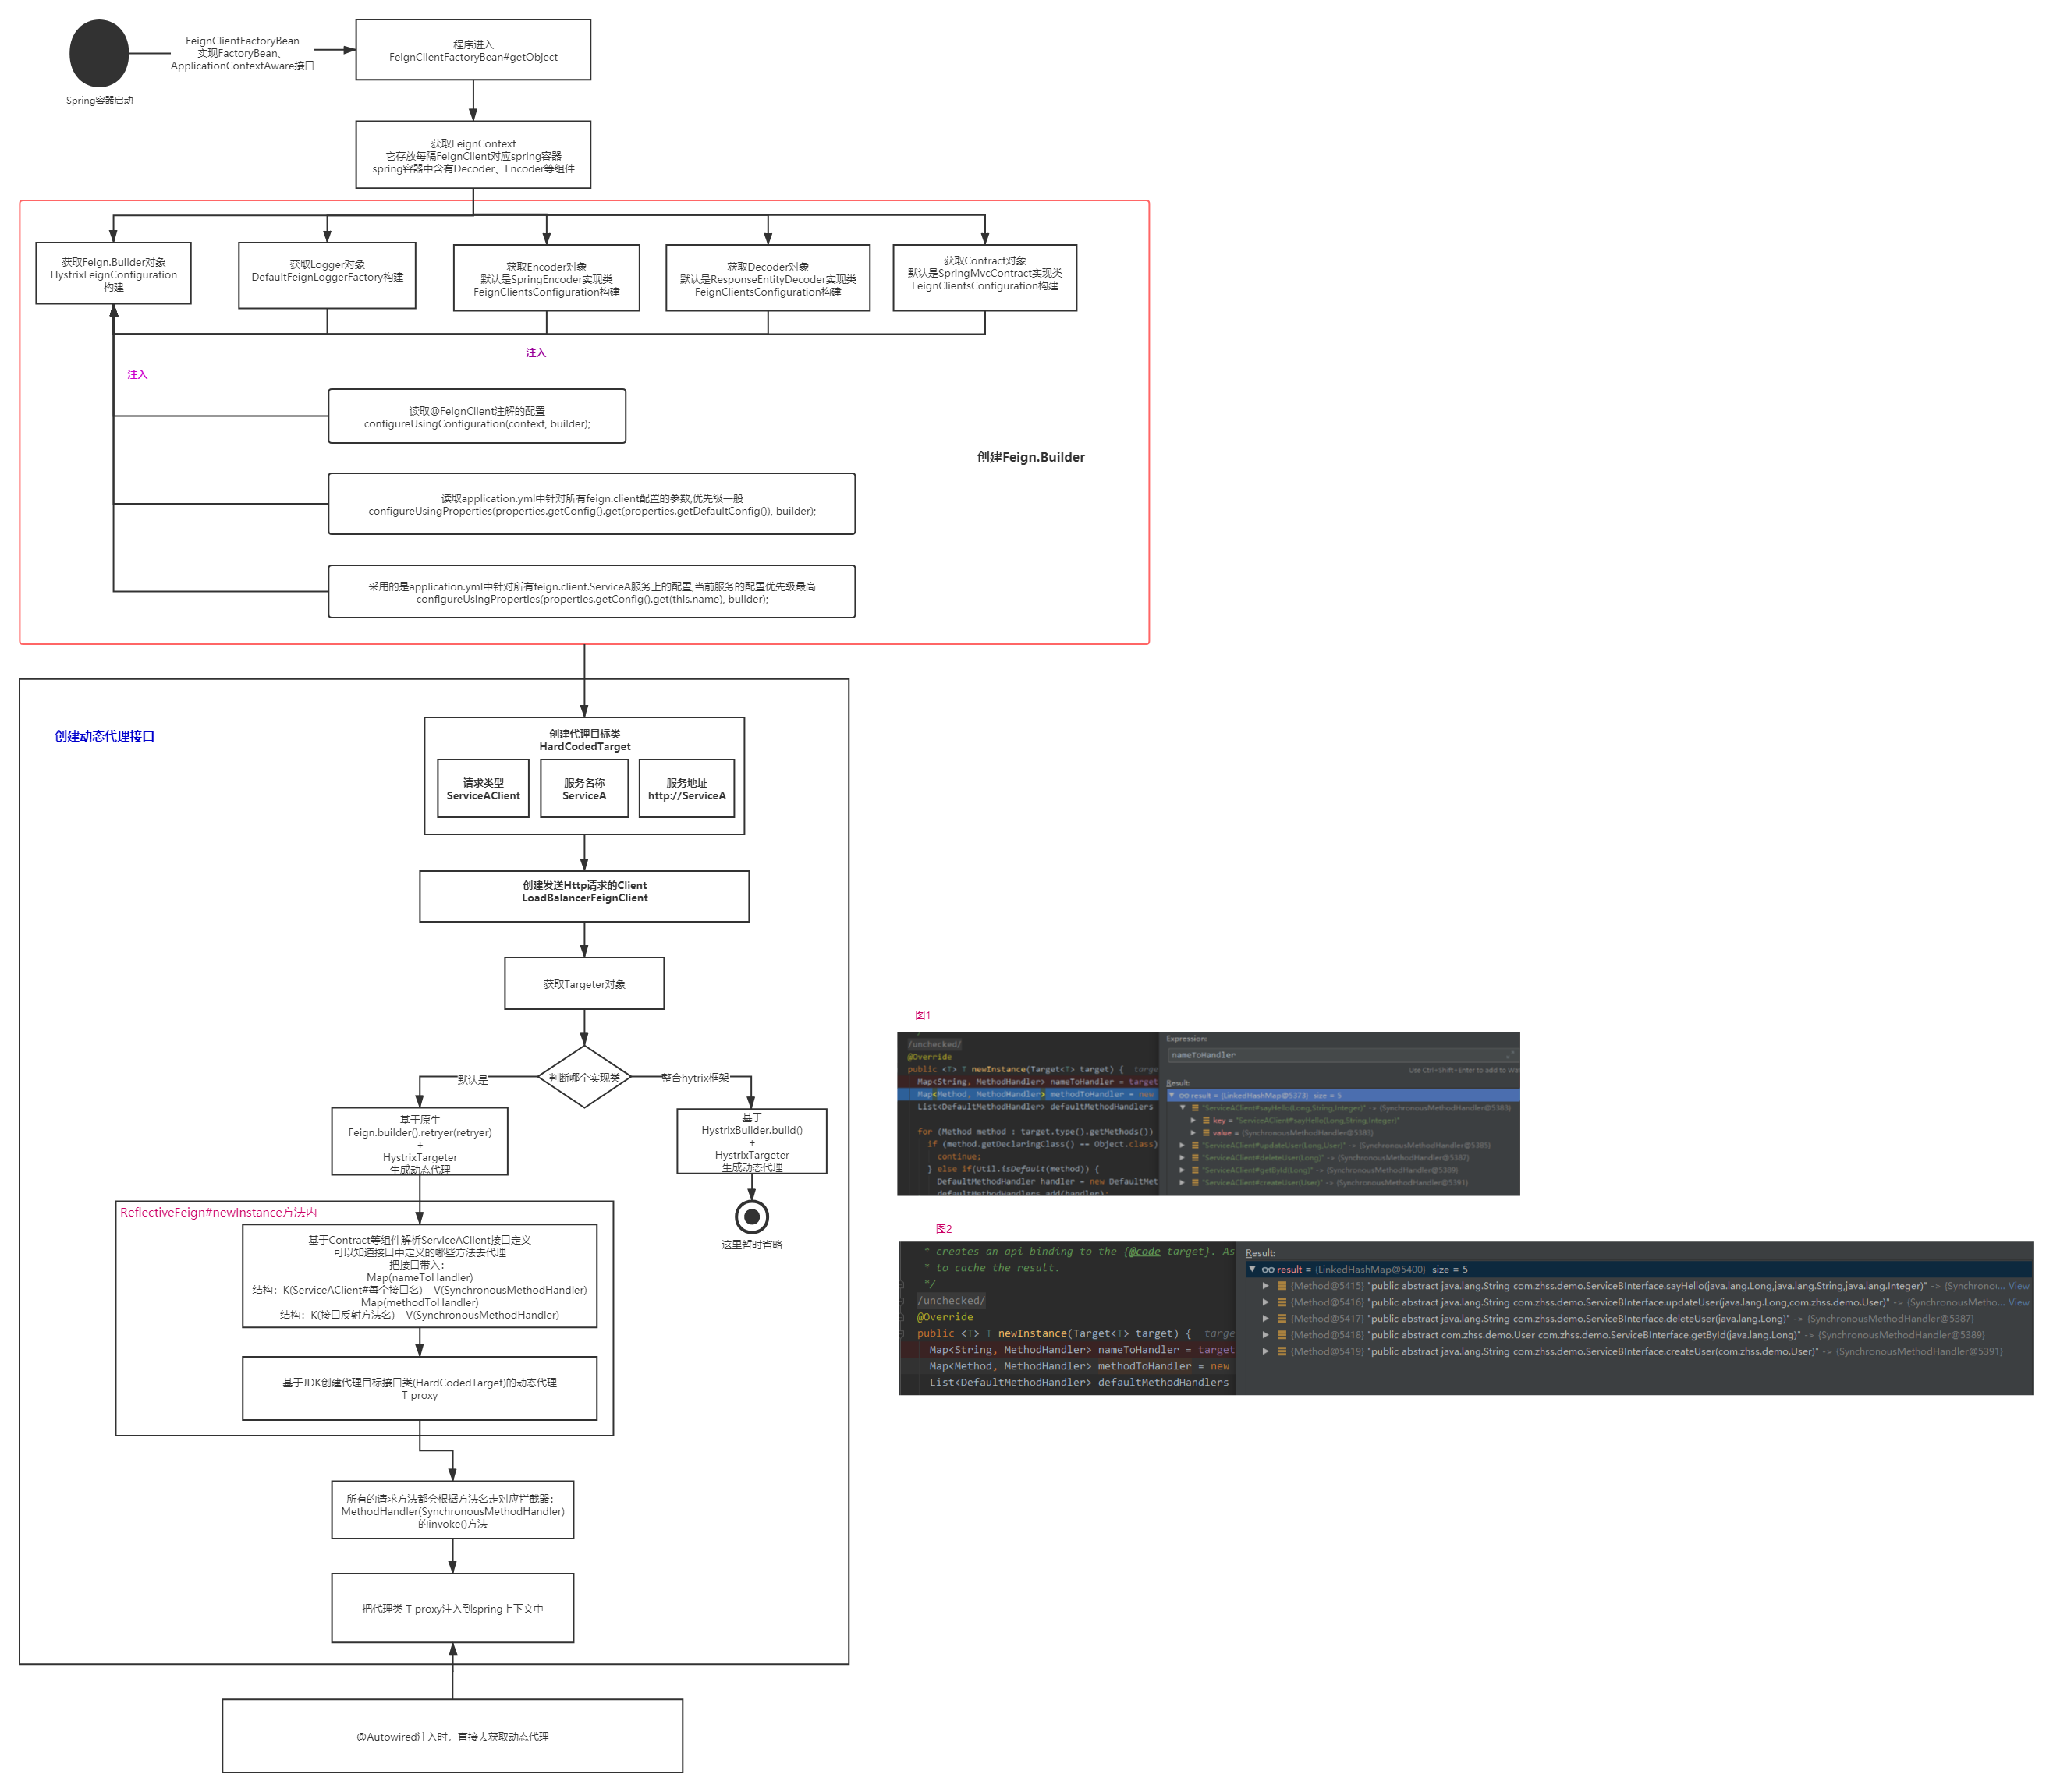The image size is (2053, 1792).
Task: Expand the value SynchronousMethodHandler@5383 node
Action: tap(1193, 1133)
